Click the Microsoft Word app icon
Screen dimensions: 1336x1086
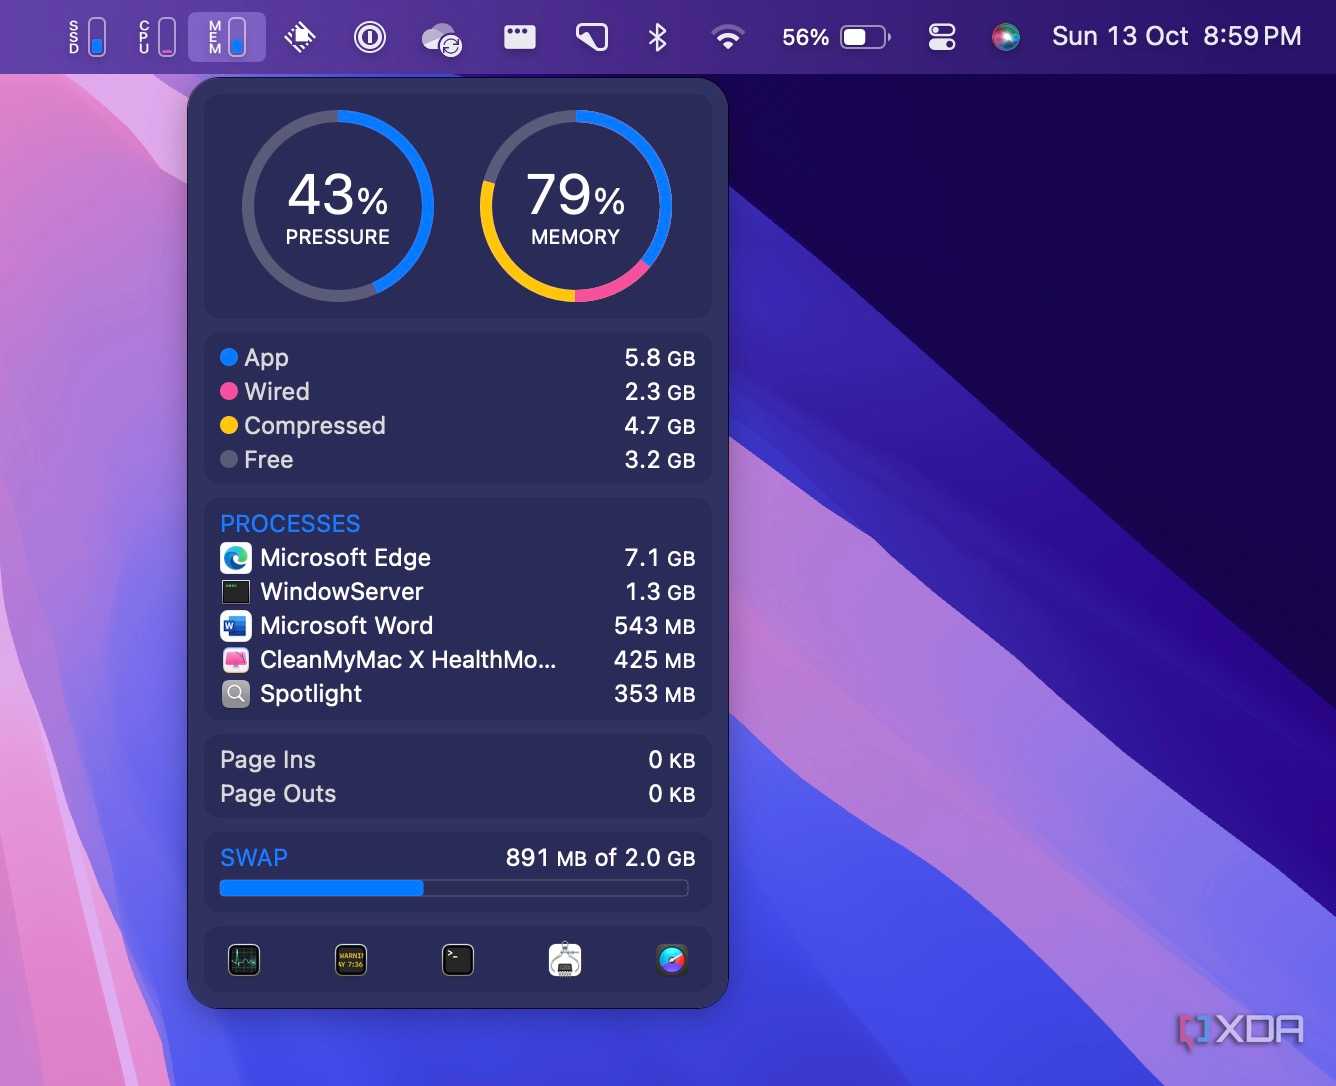236,626
